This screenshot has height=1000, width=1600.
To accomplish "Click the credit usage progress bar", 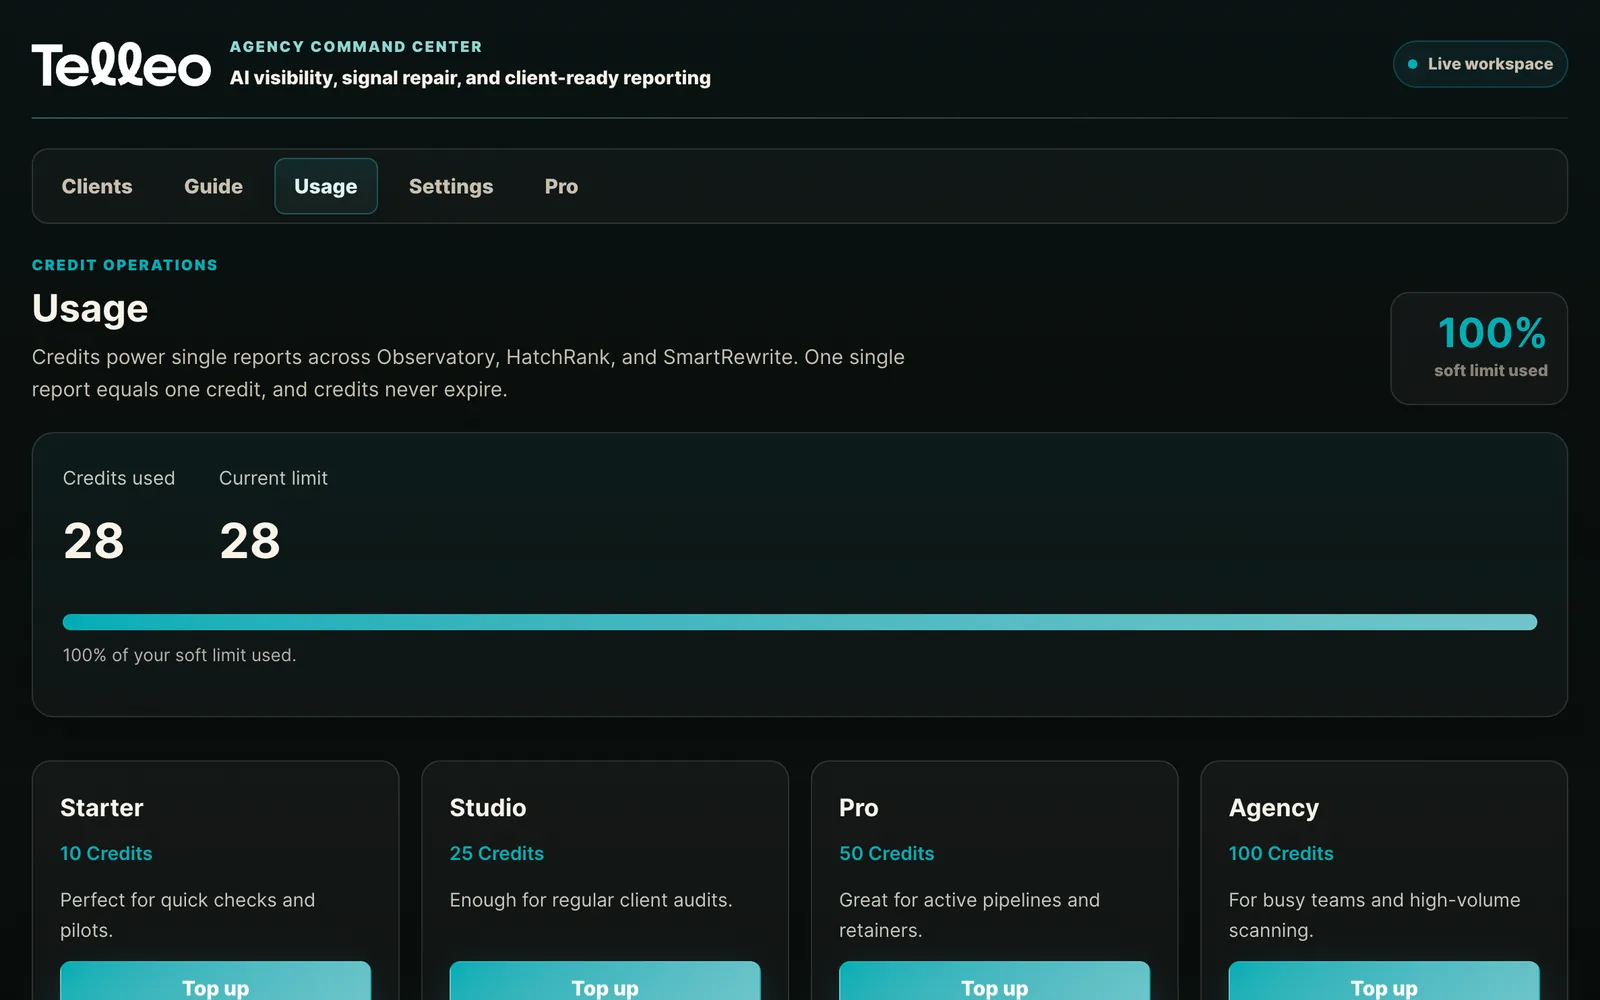I will (x=800, y=622).
